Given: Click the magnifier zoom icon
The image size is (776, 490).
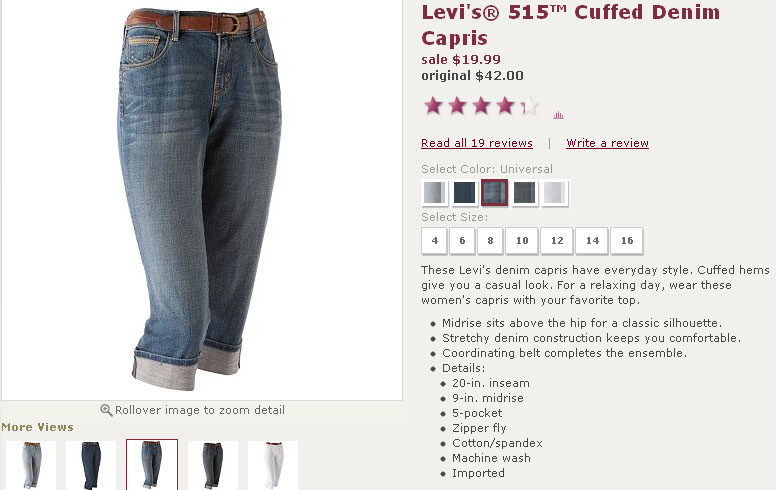Looking at the screenshot, I should click(107, 410).
